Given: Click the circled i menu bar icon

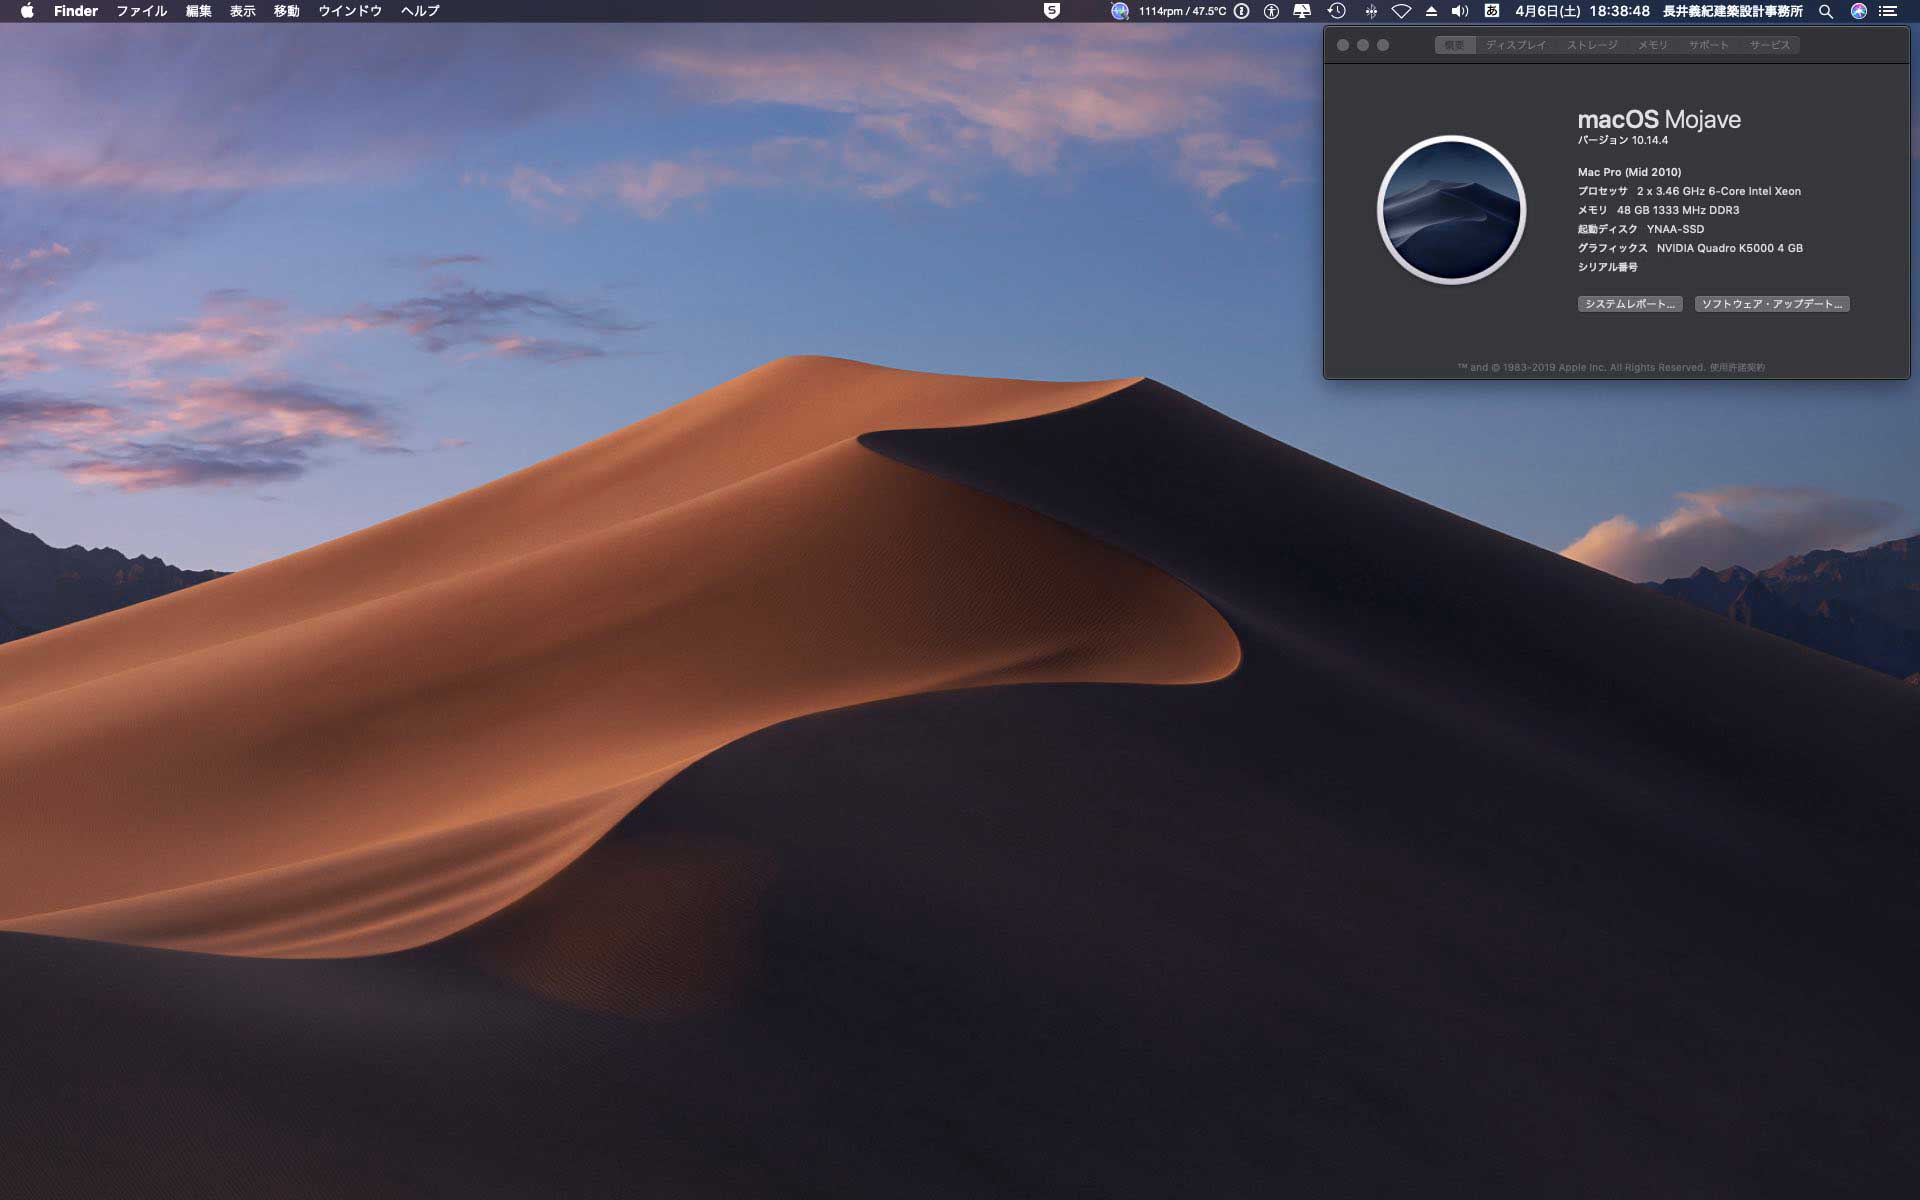Looking at the screenshot, I should pos(1241,11).
